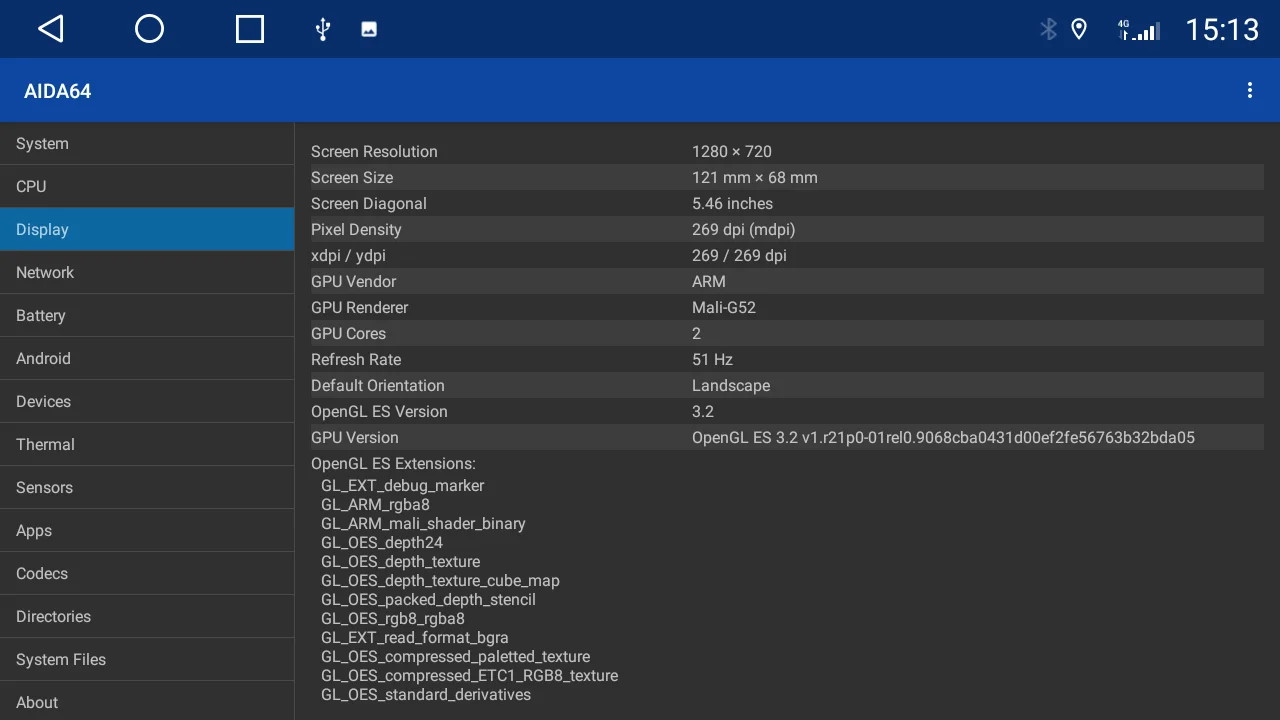Tap the USB status icon
This screenshot has height=720, width=1280.
coord(322,29)
